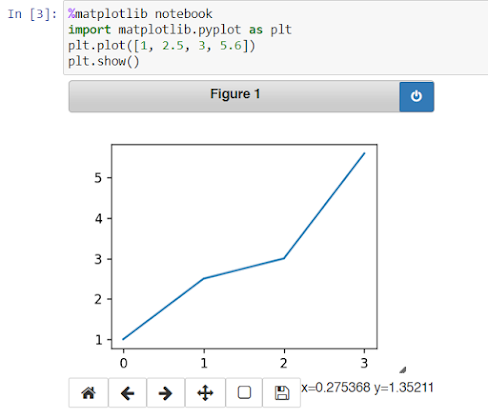Go forward to next view arrow
Viewport: 488px width, 419px height.
pos(165,393)
